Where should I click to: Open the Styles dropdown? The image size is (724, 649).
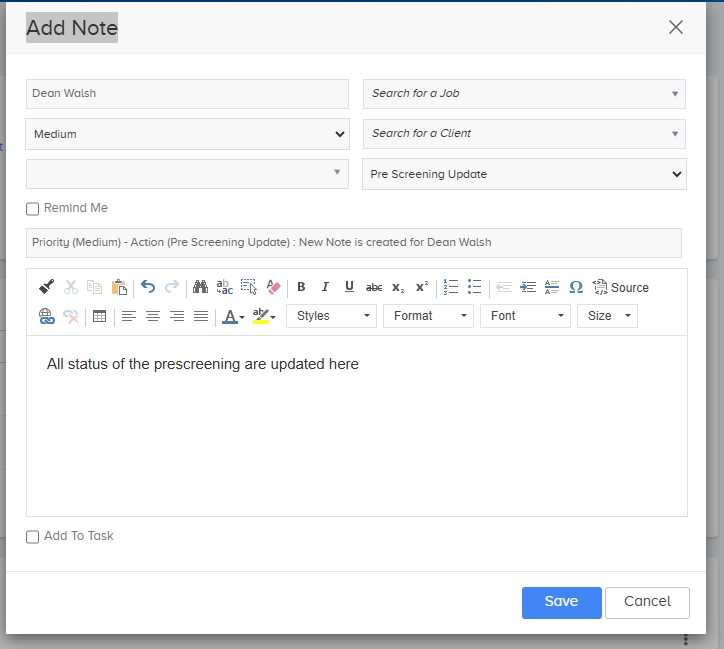pos(331,316)
